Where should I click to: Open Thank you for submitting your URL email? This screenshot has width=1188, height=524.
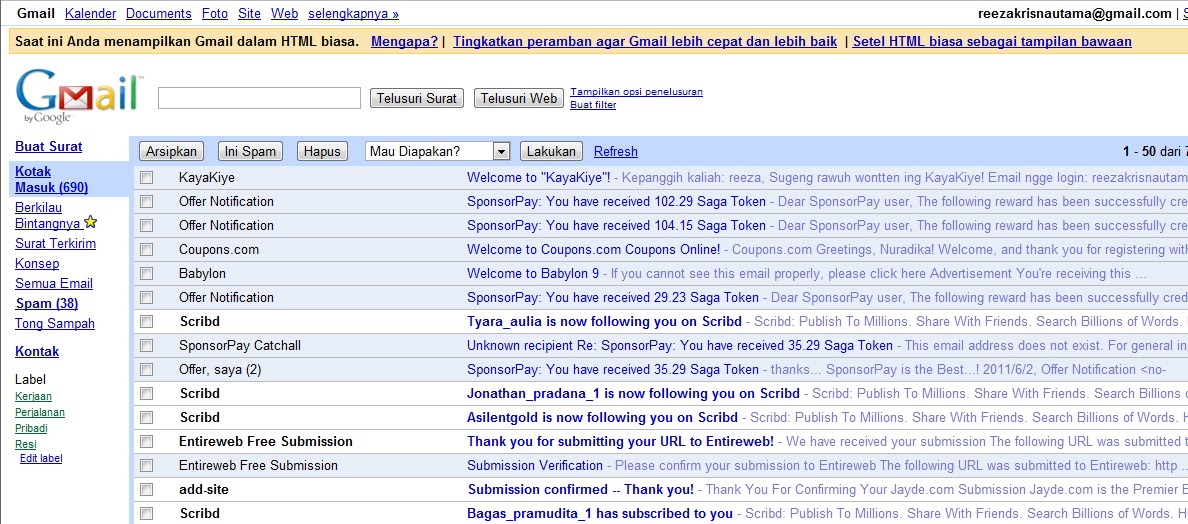pos(621,441)
